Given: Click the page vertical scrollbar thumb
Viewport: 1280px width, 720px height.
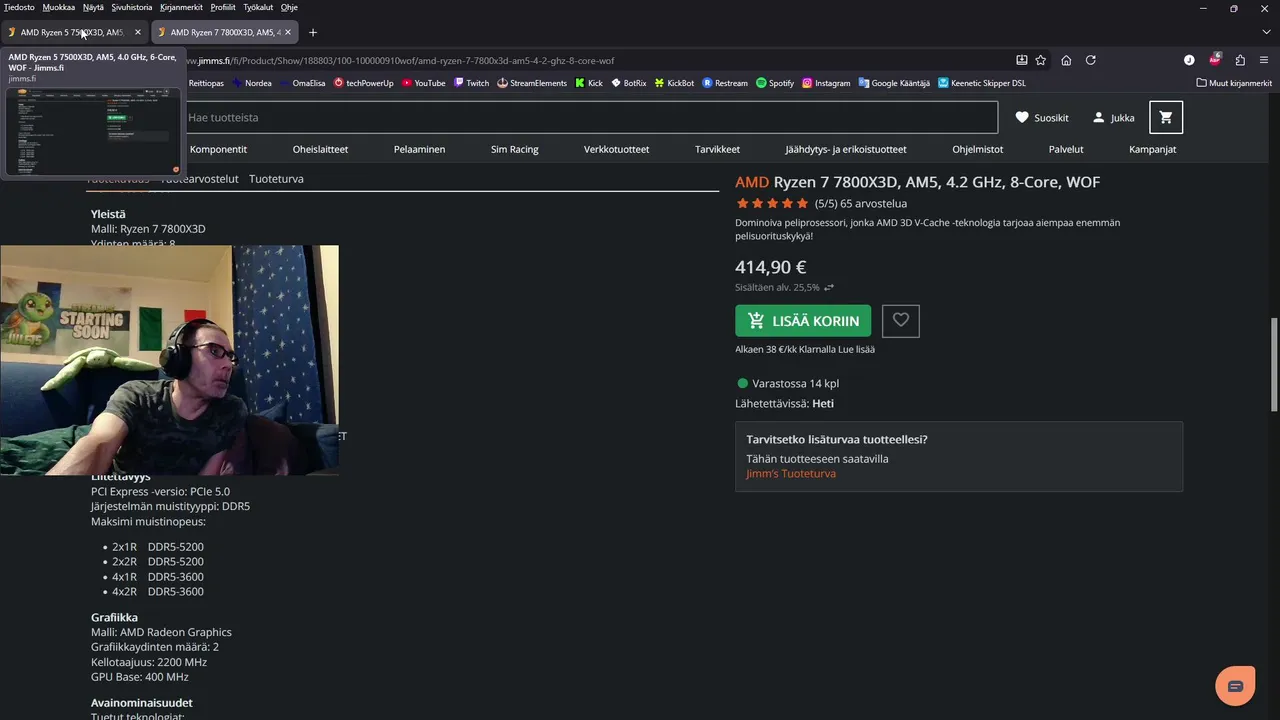Looking at the screenshot, I should tap(1274, 365).
